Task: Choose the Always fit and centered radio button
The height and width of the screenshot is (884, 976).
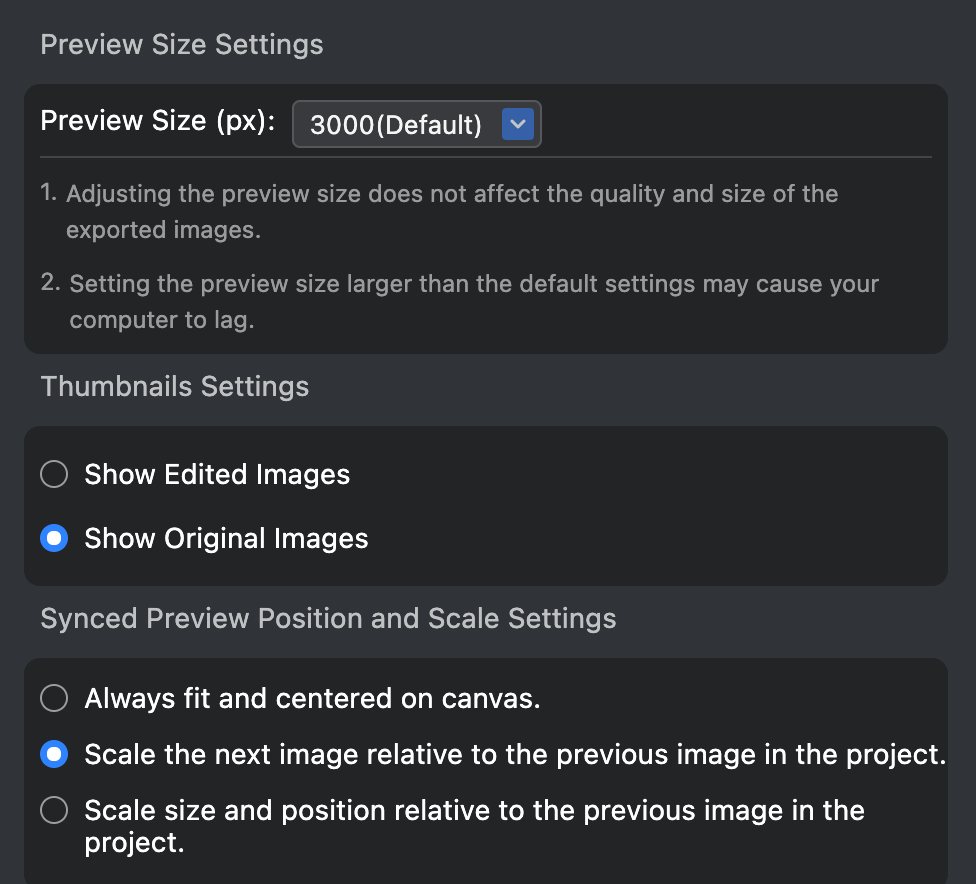Action: click(x=54, y=698)
